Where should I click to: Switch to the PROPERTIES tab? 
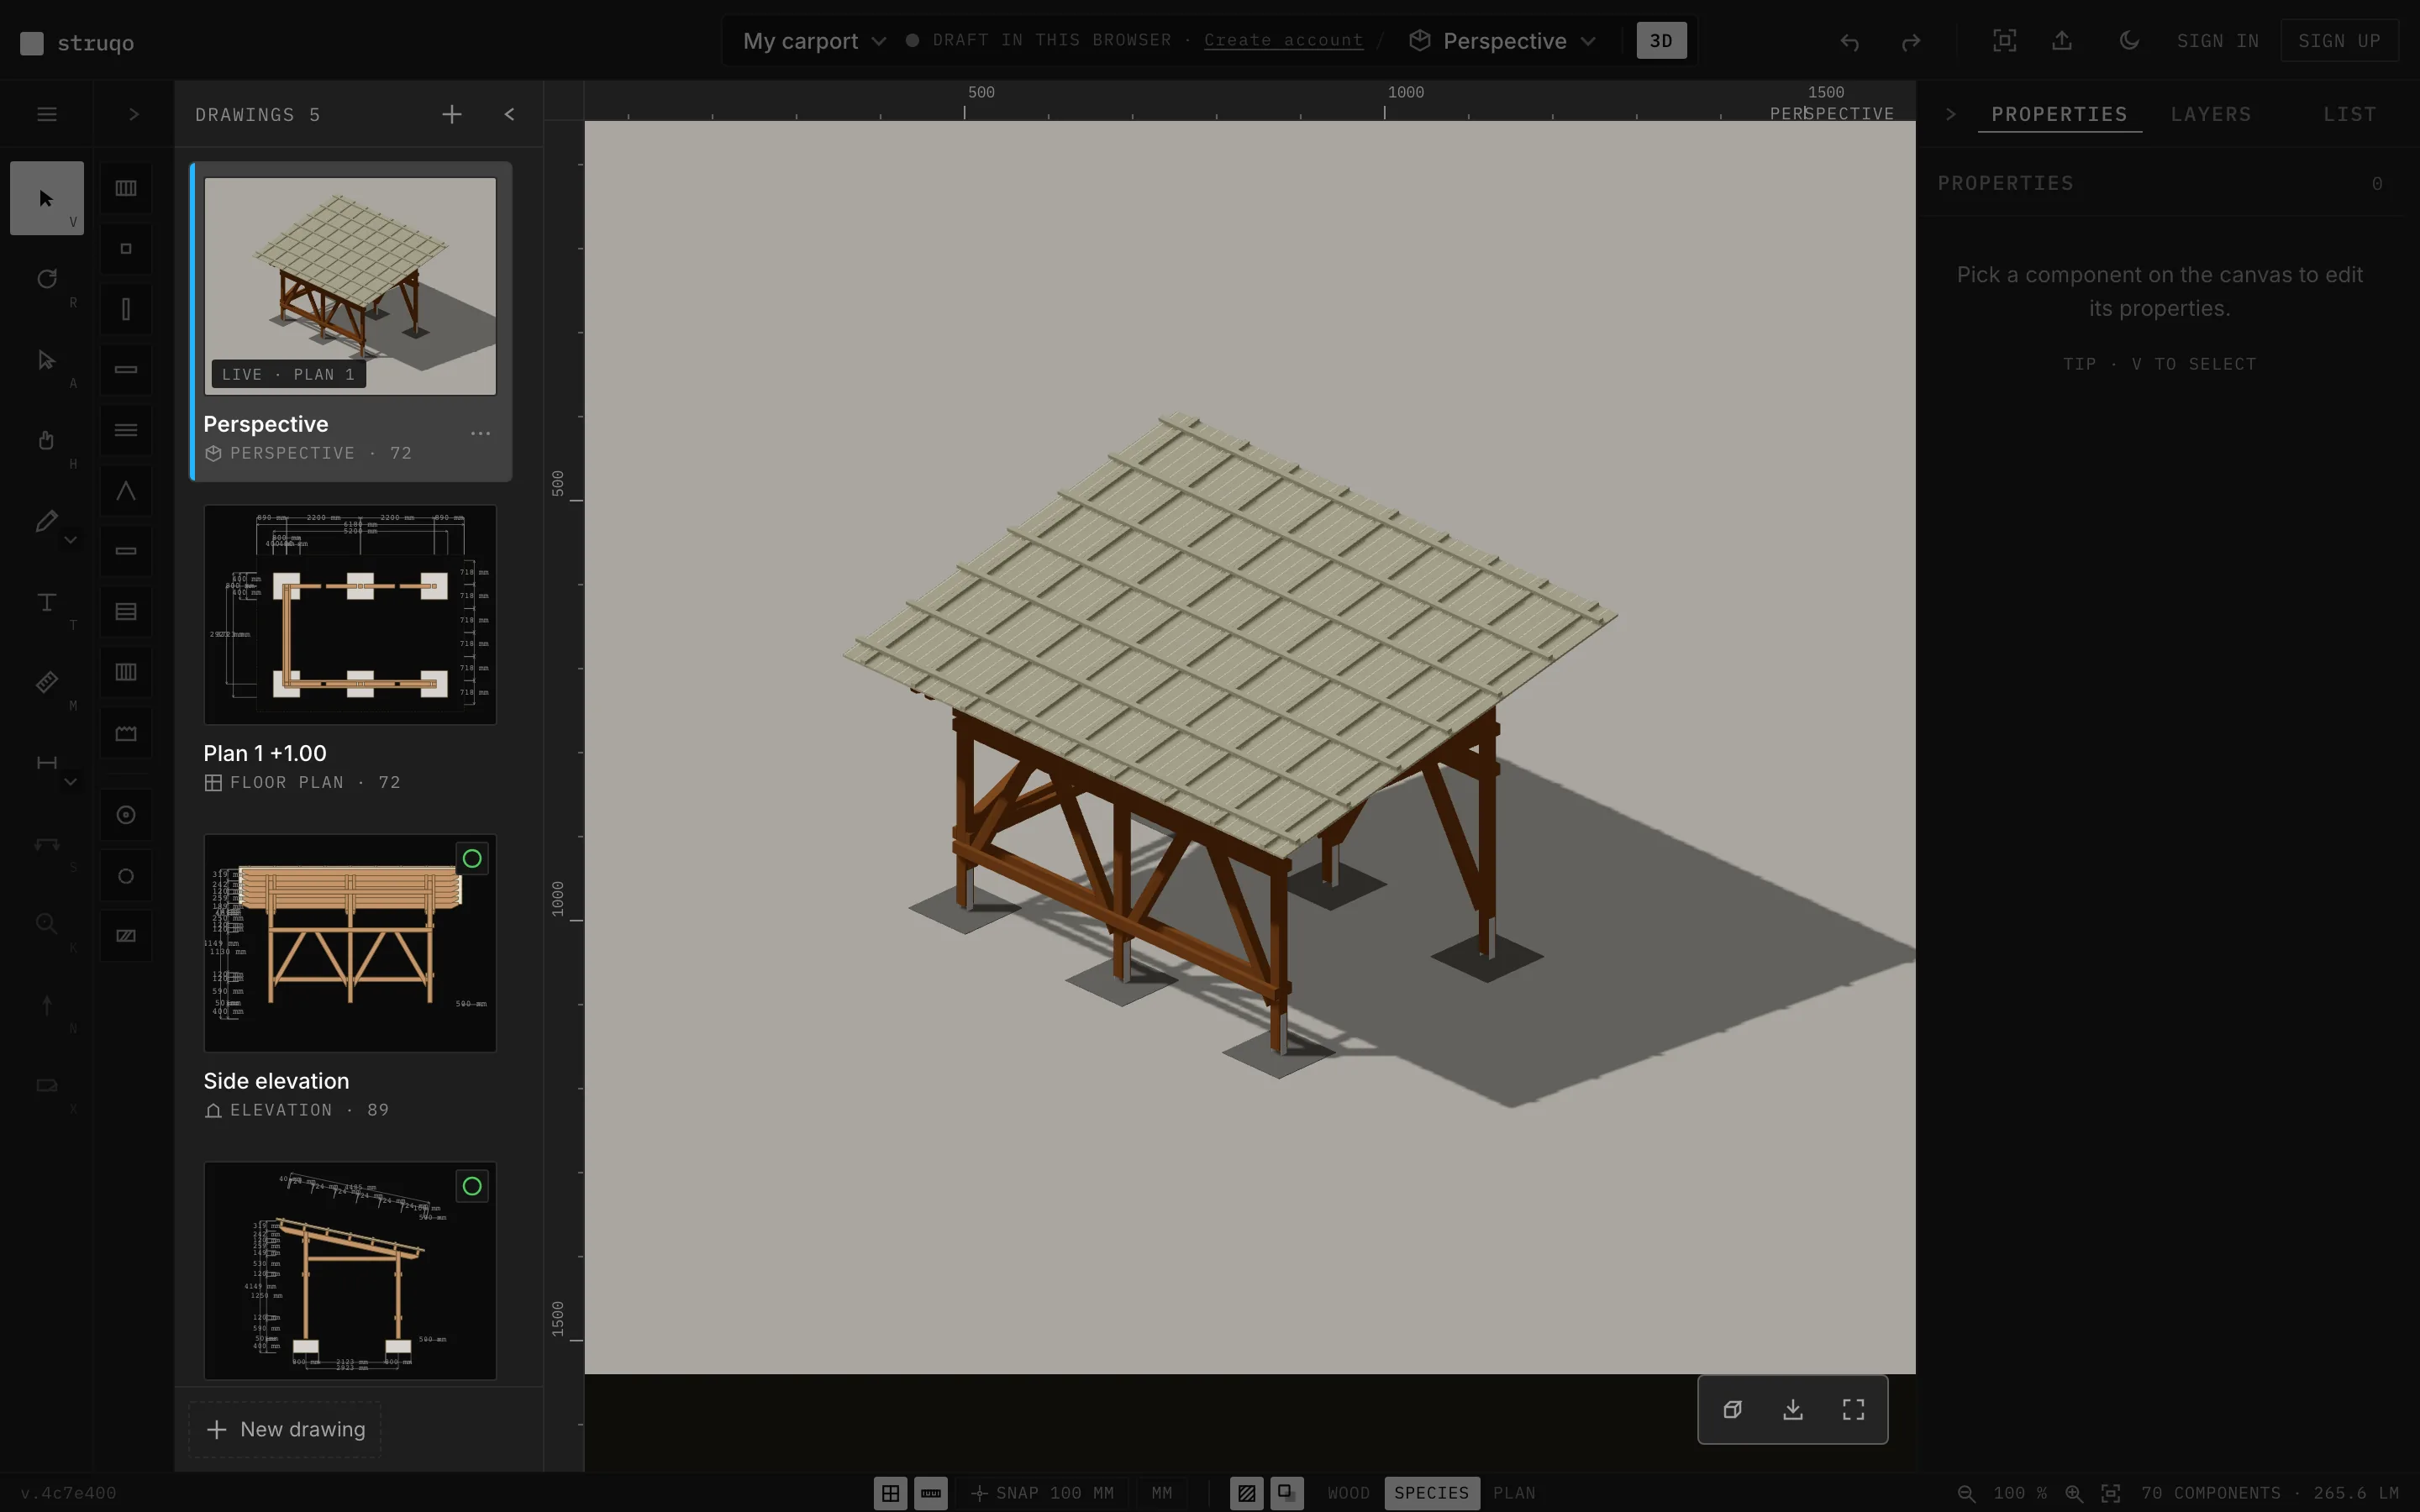(2060, 114)
